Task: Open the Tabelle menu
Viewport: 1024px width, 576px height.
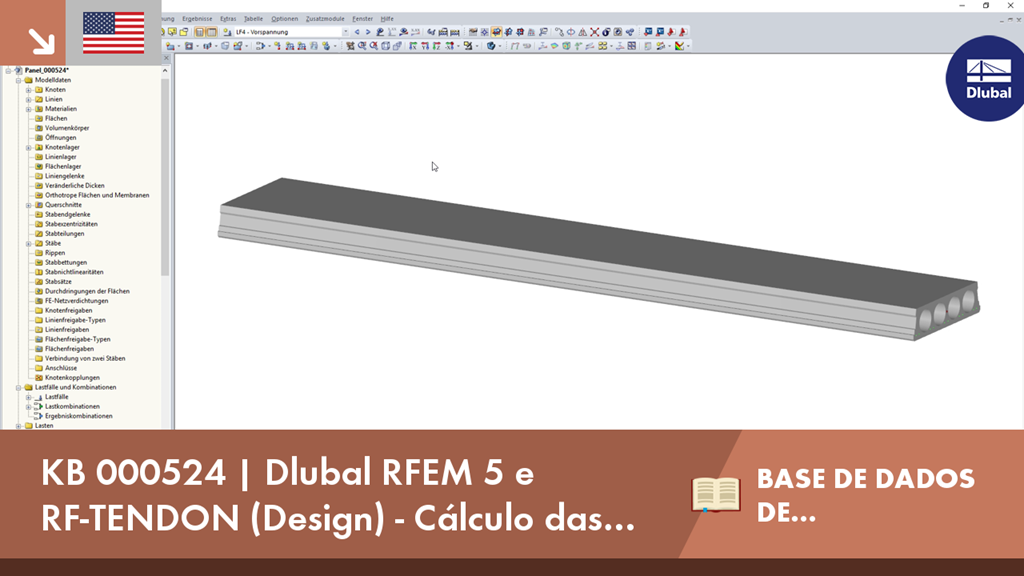Action: pos(253,19)
